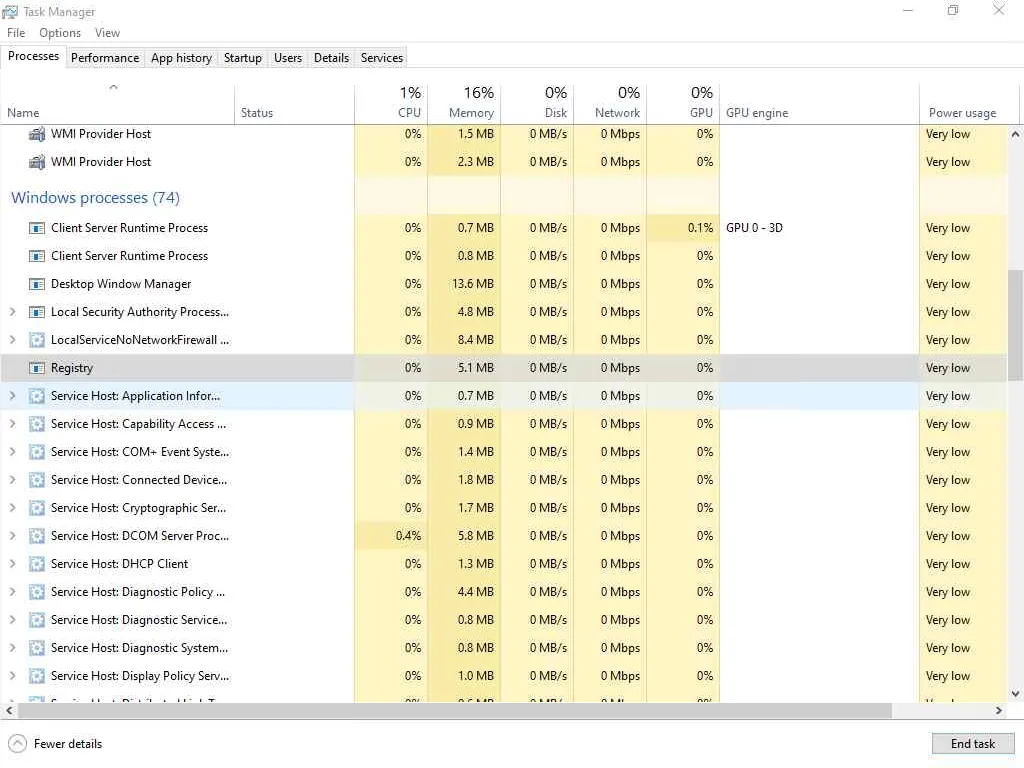Switch to the Performance tab
This screenshot has height=768, width=1024.
point(105,58)
